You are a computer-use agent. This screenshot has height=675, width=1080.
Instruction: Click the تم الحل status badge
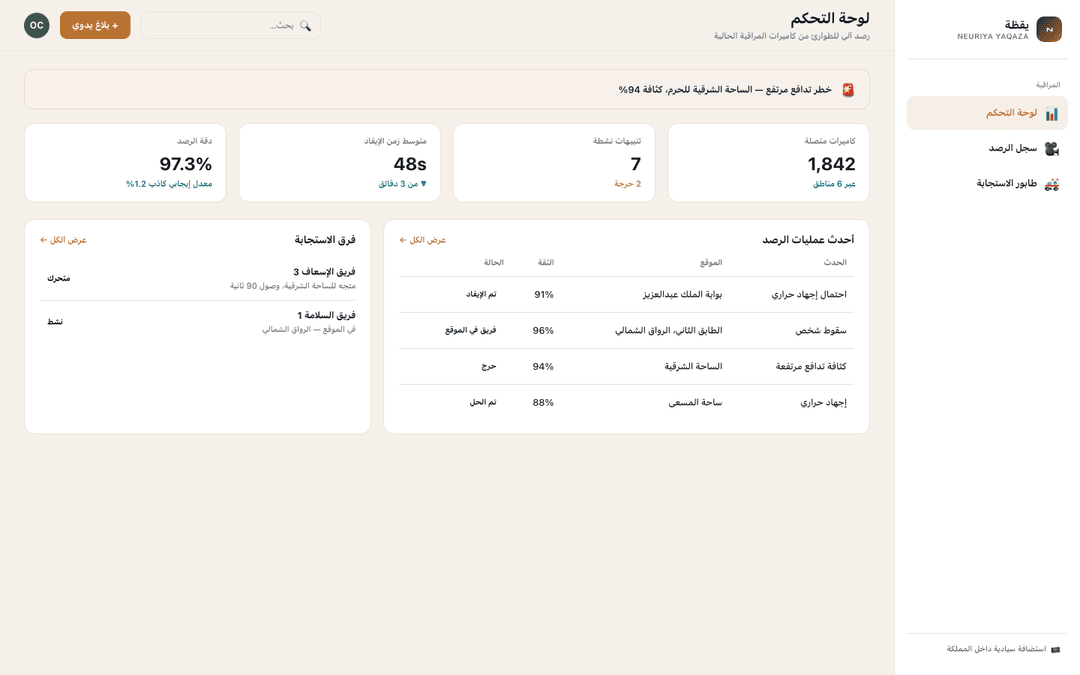[x=483, y=402]
